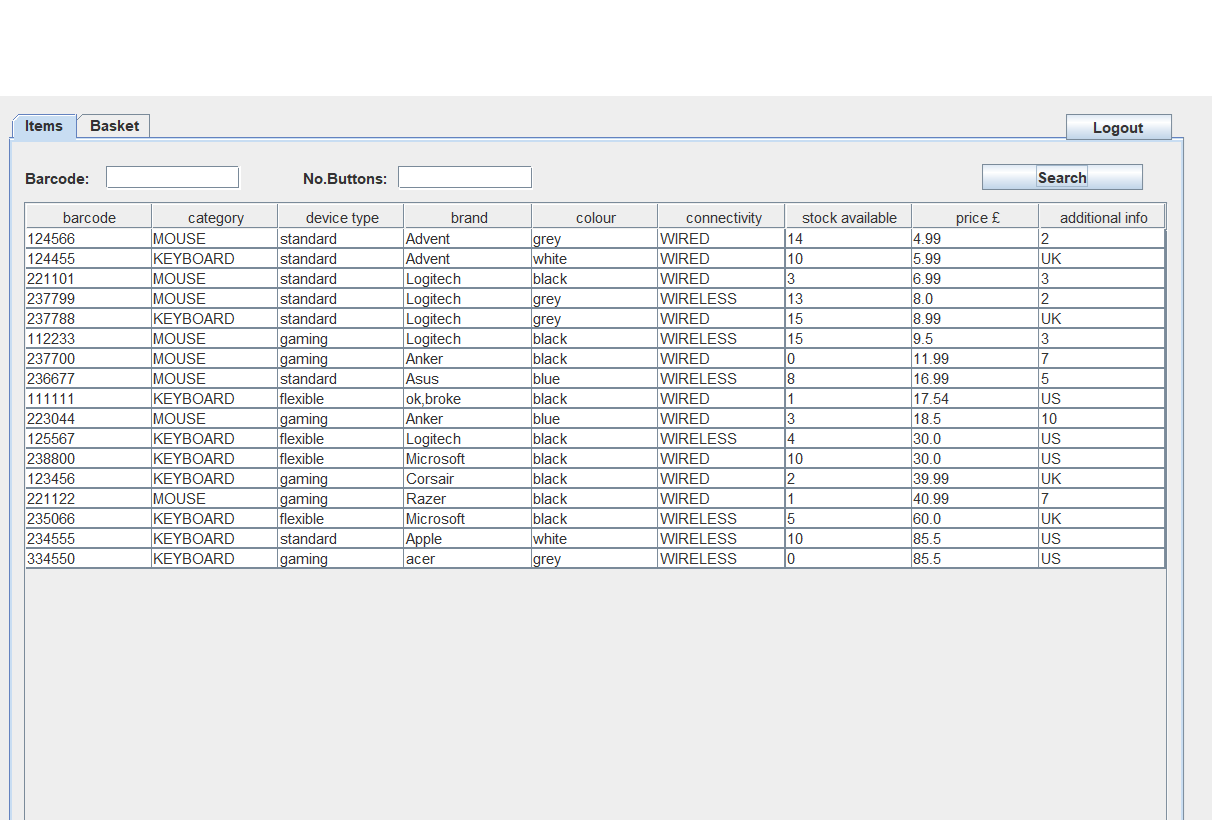Click the price cell 9.5

pos(975,339)
